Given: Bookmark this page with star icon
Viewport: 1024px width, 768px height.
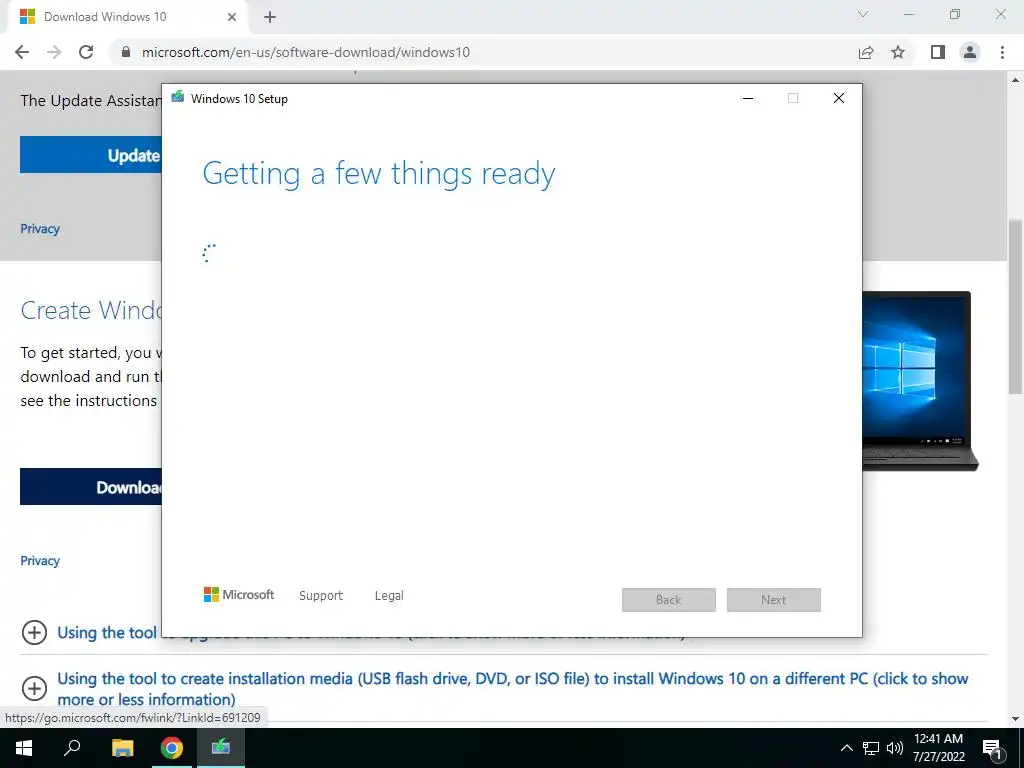Looking at the screenshot, I should [x=898, y=52].
